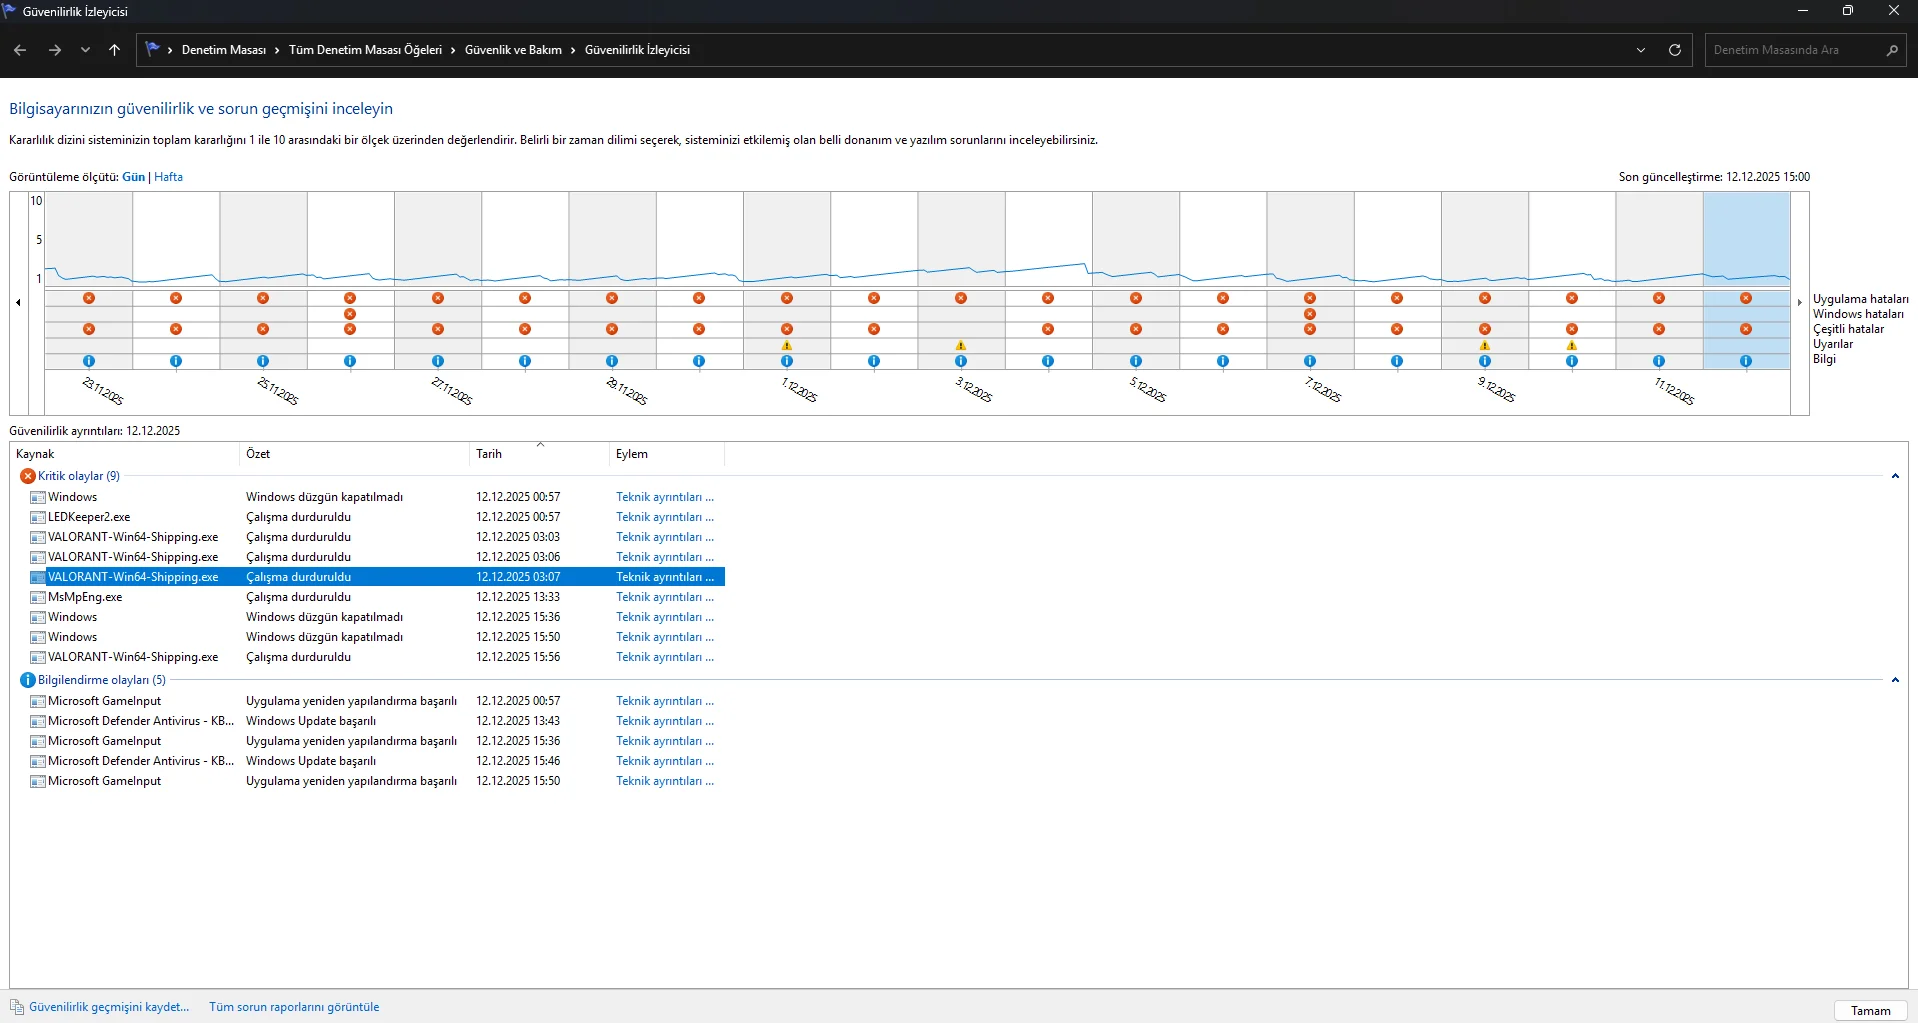The height and width of the screenshot is (1023, 1918).
Task: Collapse the Bilgilendirme olayları (5) group
Action: 1895,680
